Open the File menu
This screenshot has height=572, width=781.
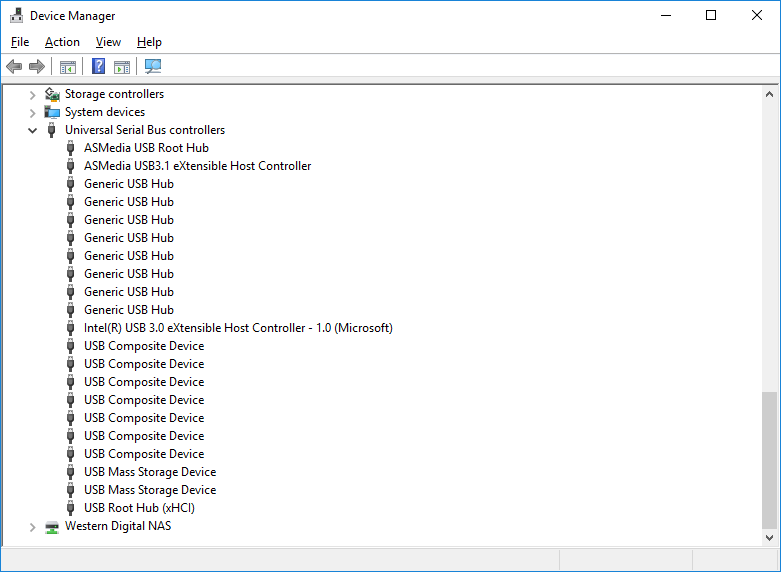pyautogui.click(x=20, y=42)
